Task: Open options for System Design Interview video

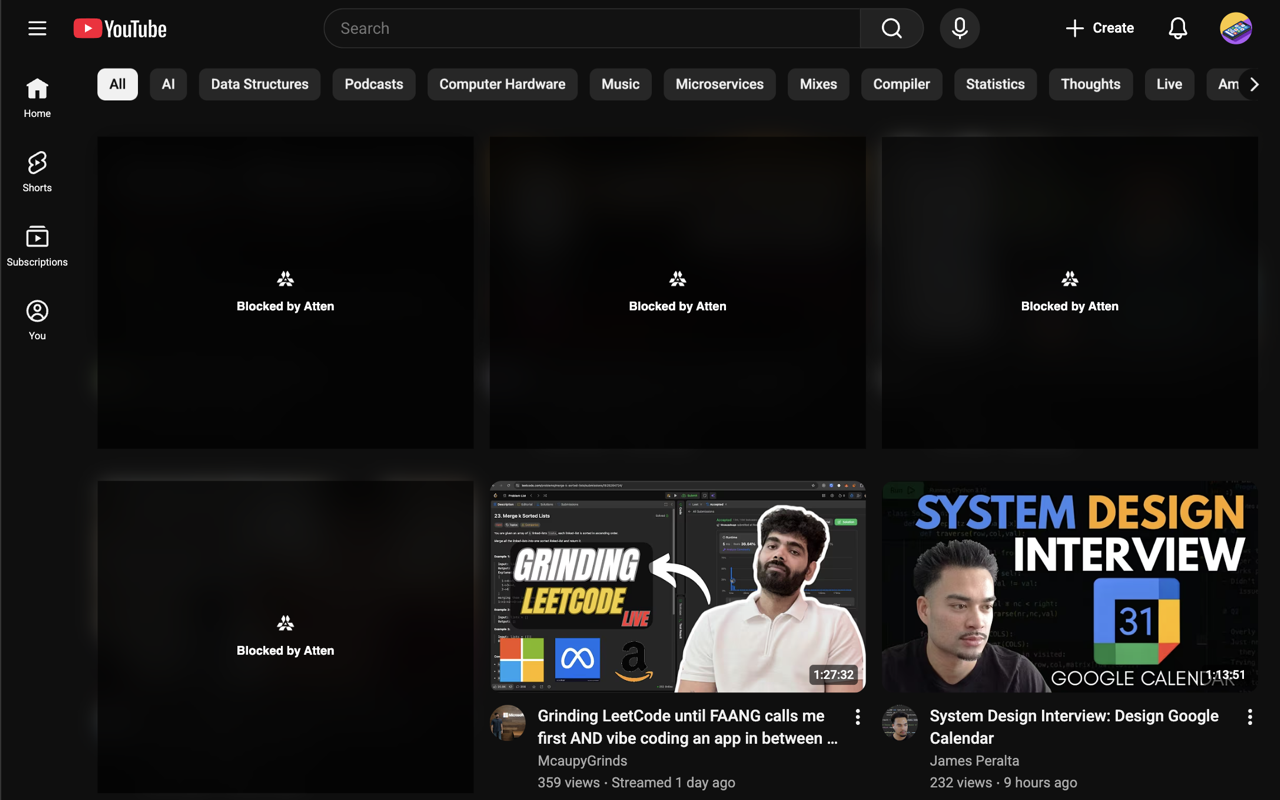Action: click(x=1249, y=717)
